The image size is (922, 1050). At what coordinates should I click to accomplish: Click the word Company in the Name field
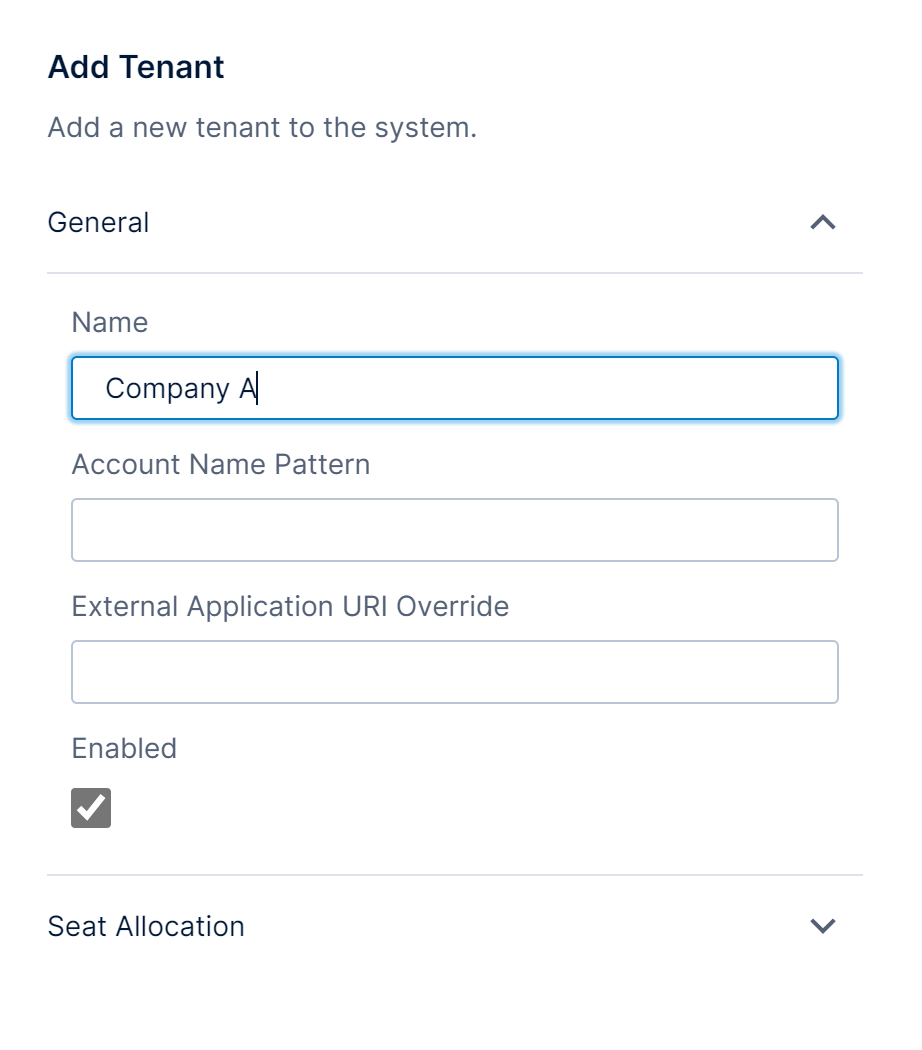pyautogui.click(x=167, y=388)
